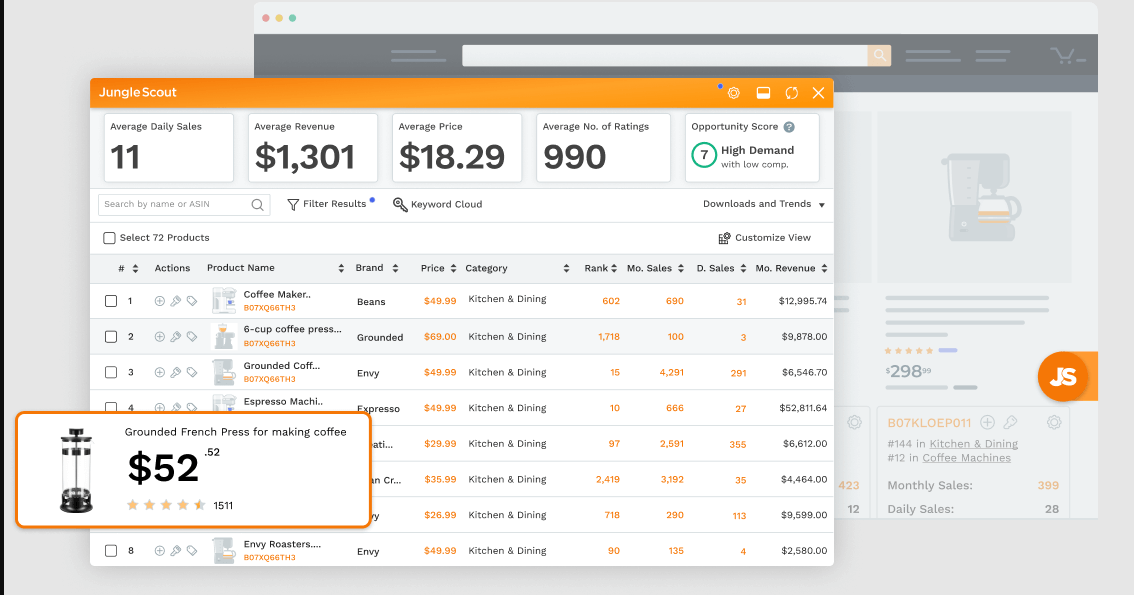Follow the Kitchen & Dining link on card
Viewport: 1134px width, 595px height.
[973, 444]
